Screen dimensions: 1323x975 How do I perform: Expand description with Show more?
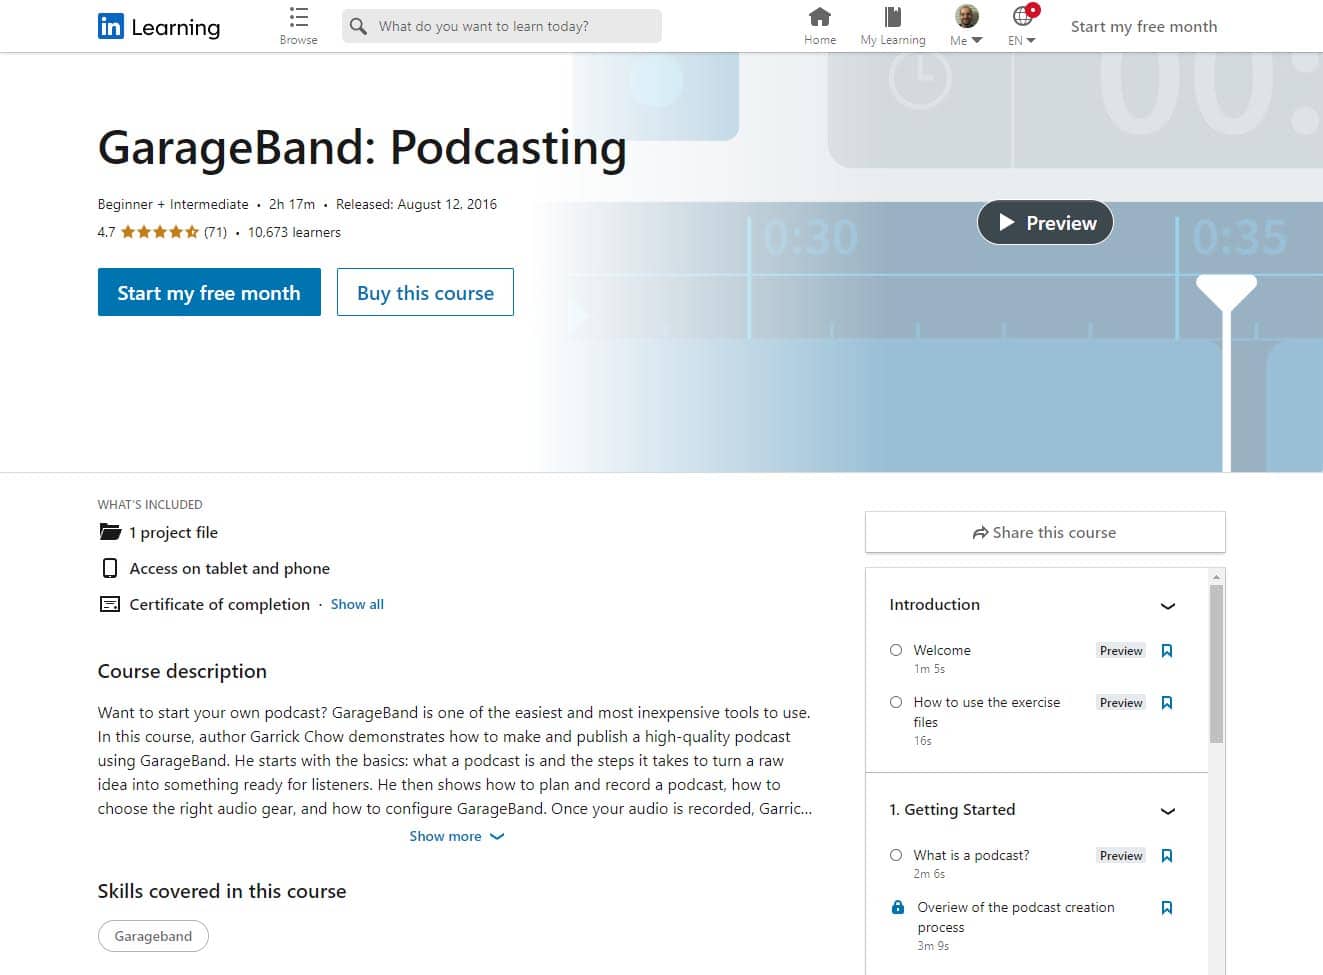click(456, 836)
